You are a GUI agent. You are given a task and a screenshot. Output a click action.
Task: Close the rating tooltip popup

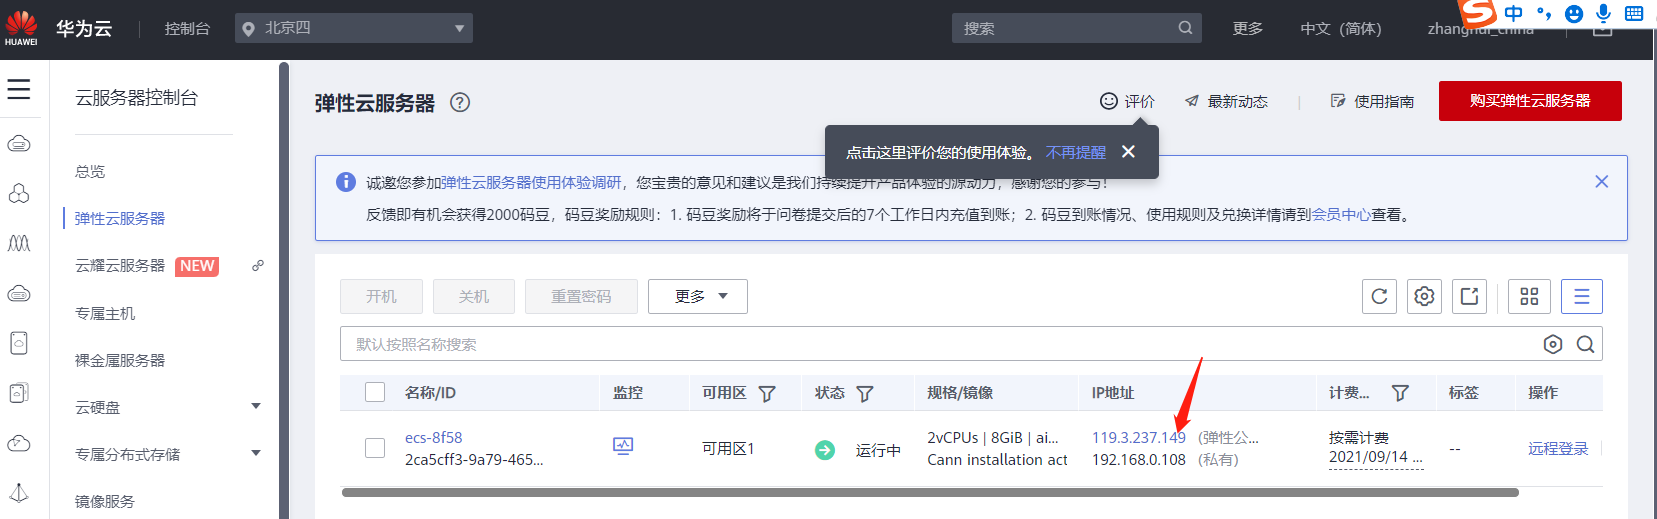click(1129, 152)
